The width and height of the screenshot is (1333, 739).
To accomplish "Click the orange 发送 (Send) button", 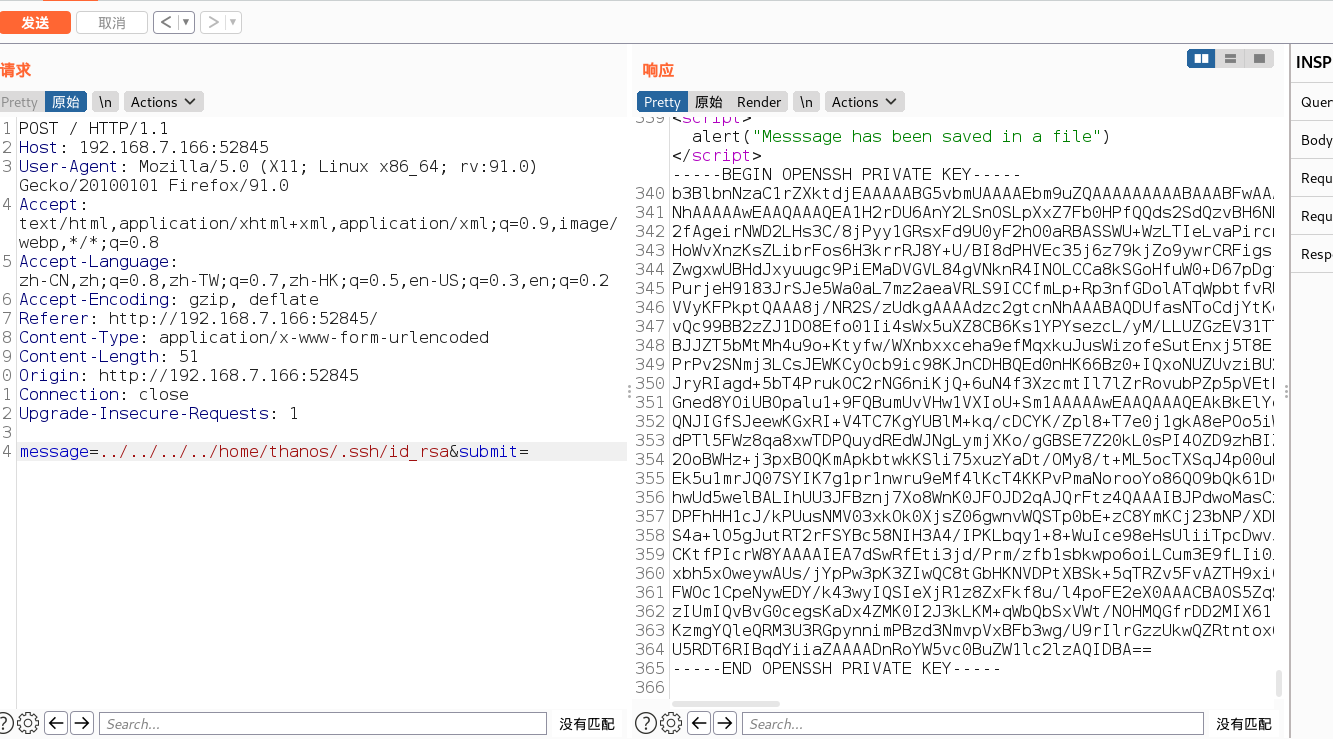I will (35, 22).
